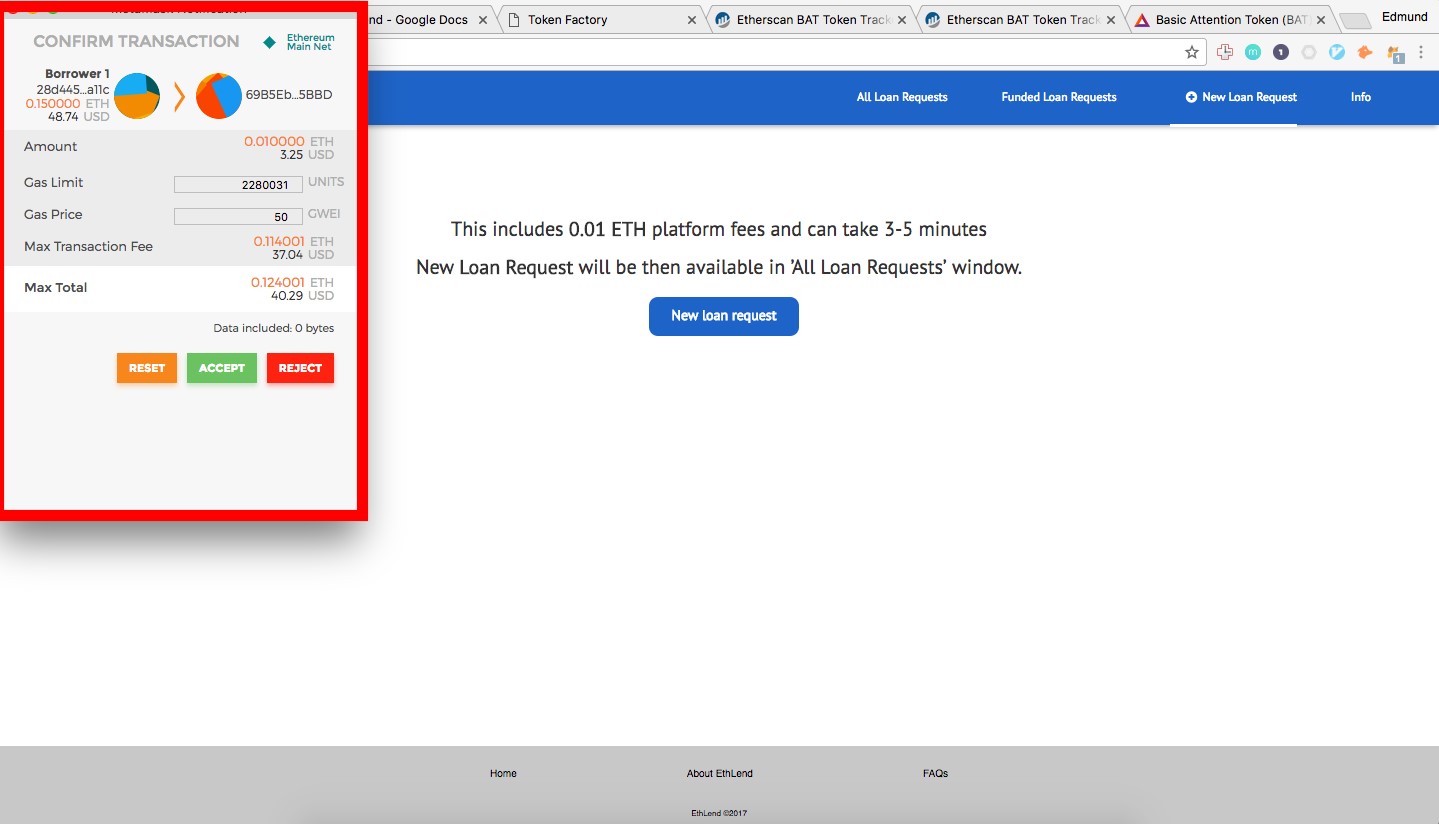1439x824 pixels.
Task: Open the red clock-cross extension icon
Action: click(1225, 52)
